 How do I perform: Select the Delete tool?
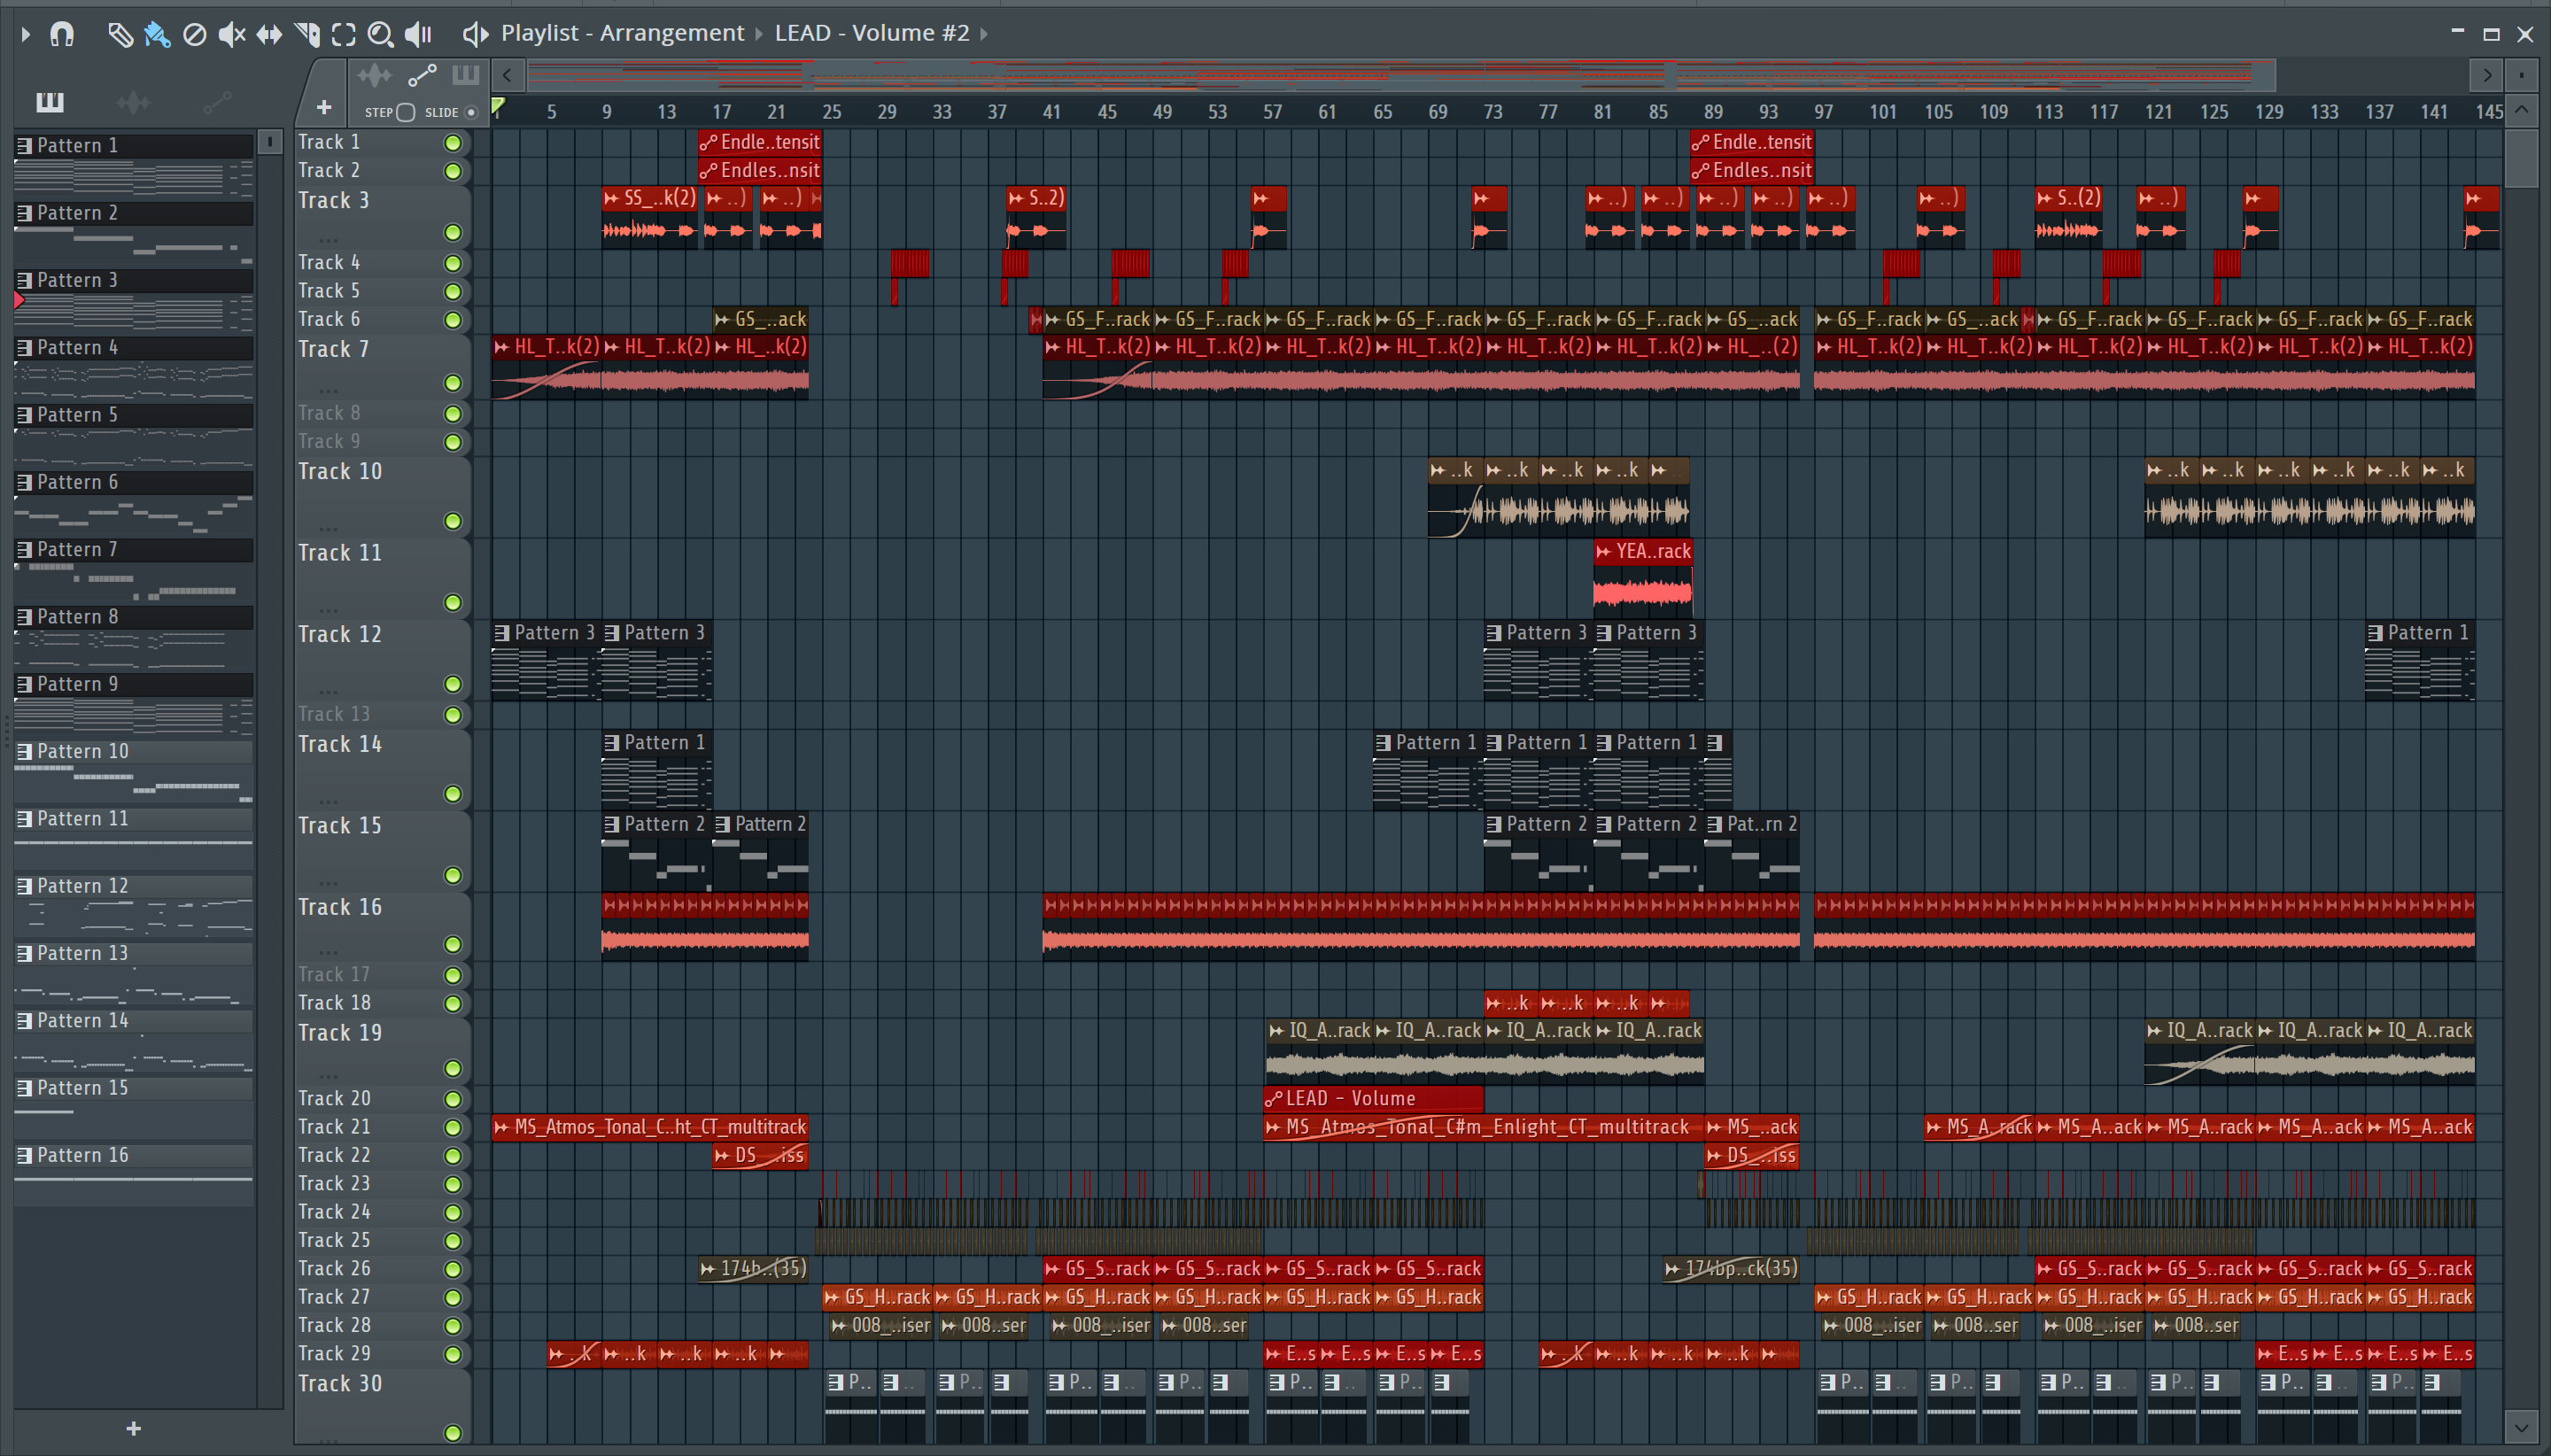[195, 34]
